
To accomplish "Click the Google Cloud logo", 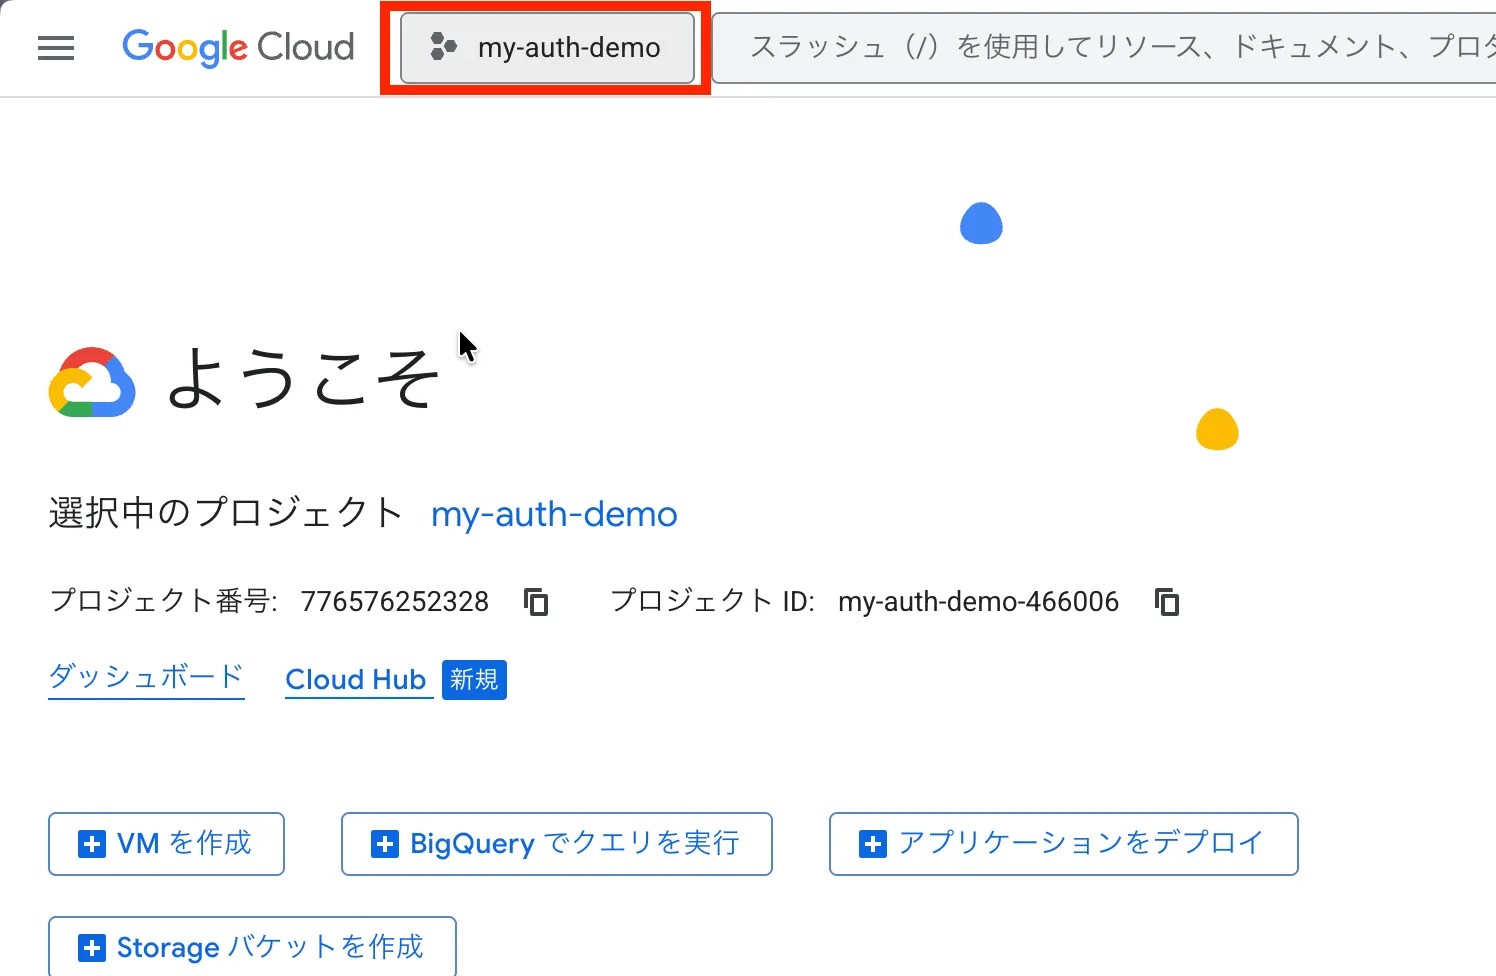I will [238, 47].
